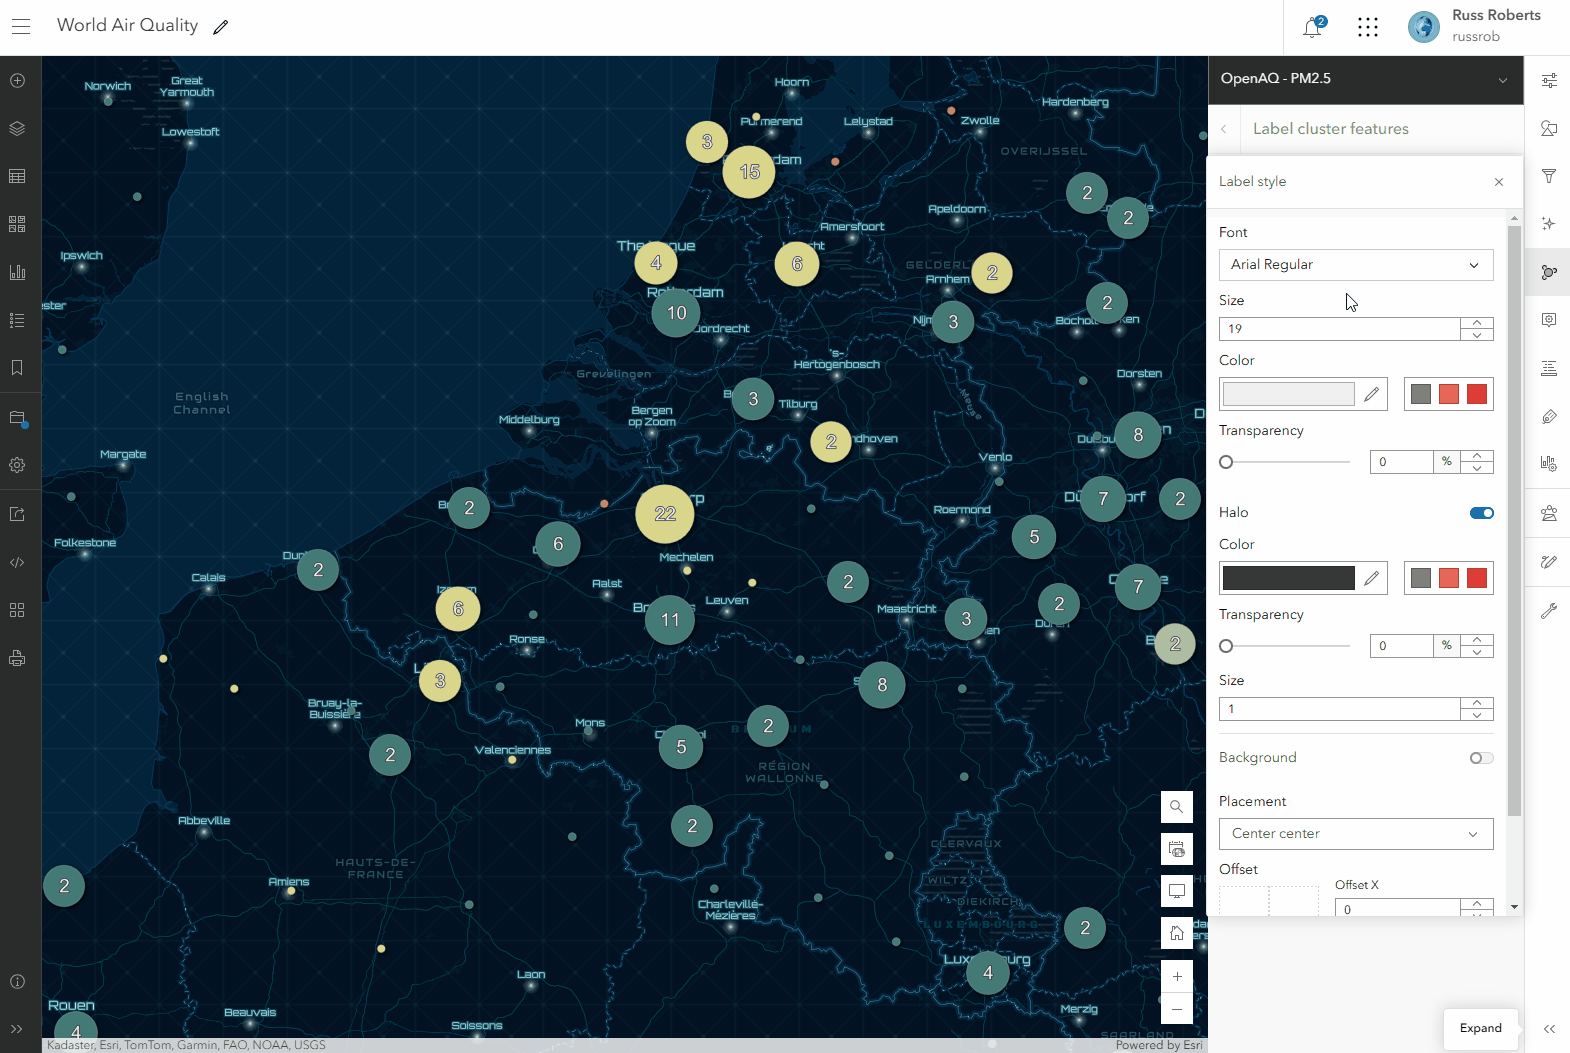Open the Charts icon in left toolbar
The width and height of the screenshot is (1570, 1053).
(17, 272)
